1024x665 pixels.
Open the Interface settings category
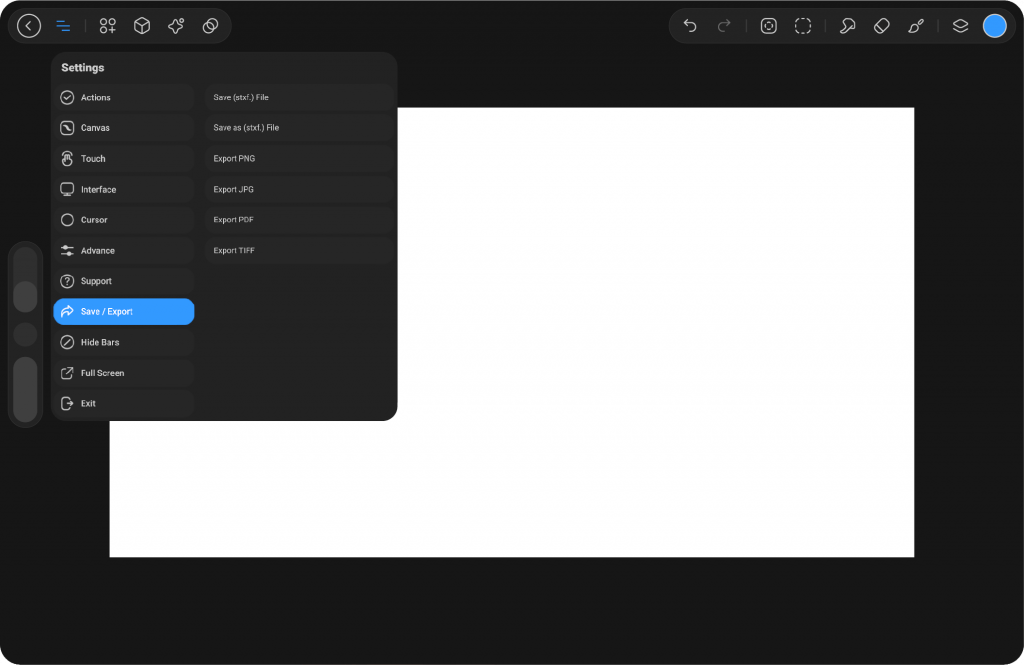point(123,189)
